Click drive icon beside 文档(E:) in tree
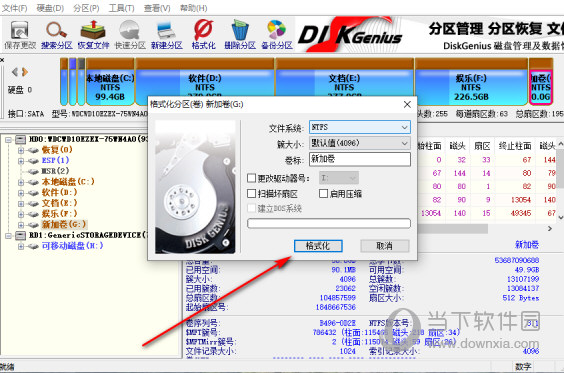The height and width of the screenshot is (373, 564). 33,204
